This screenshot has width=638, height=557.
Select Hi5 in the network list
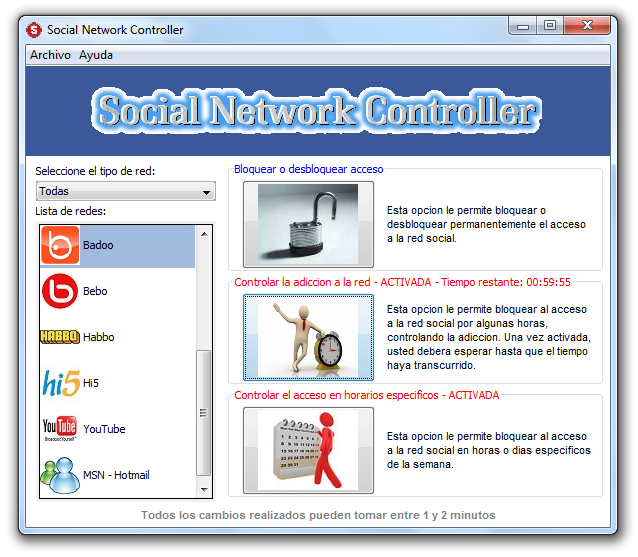pyautogui.click(x=118, y=383)
